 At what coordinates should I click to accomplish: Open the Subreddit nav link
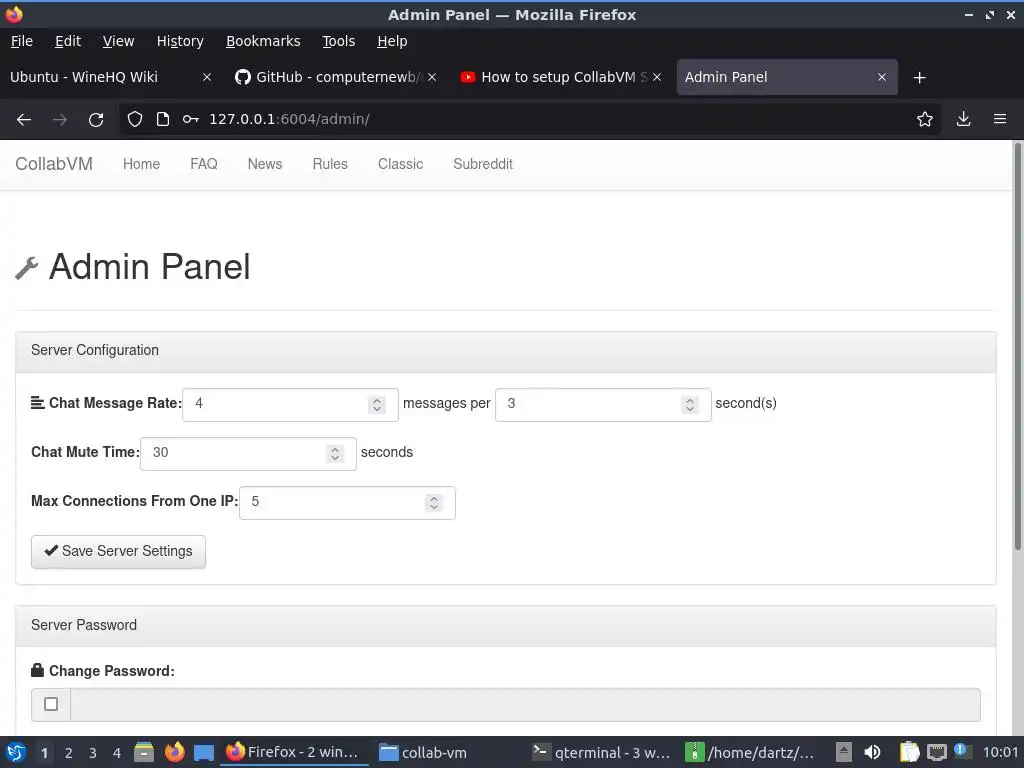tap(483, 164)
